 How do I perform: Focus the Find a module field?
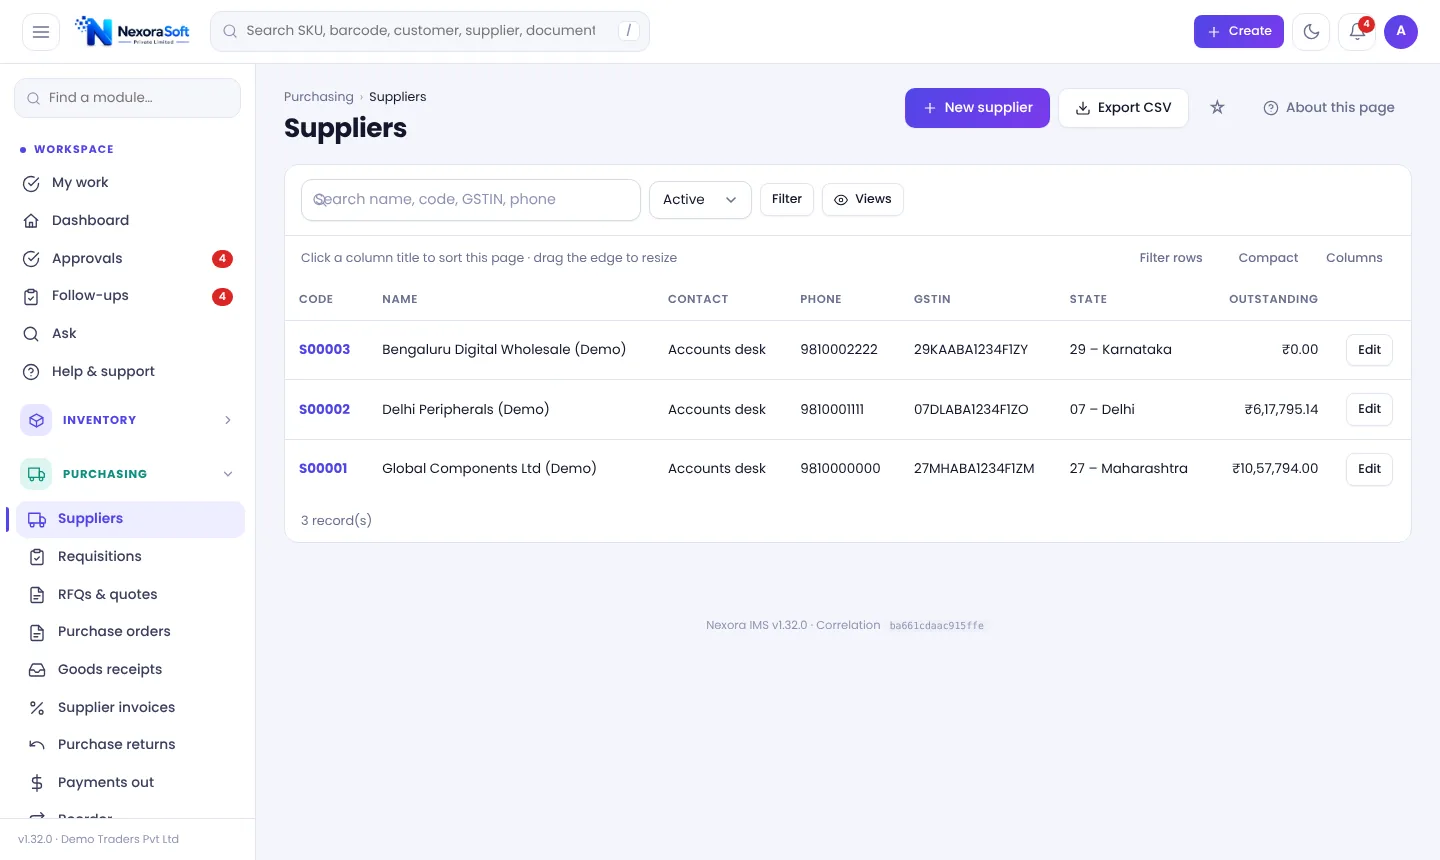(127, 98)
